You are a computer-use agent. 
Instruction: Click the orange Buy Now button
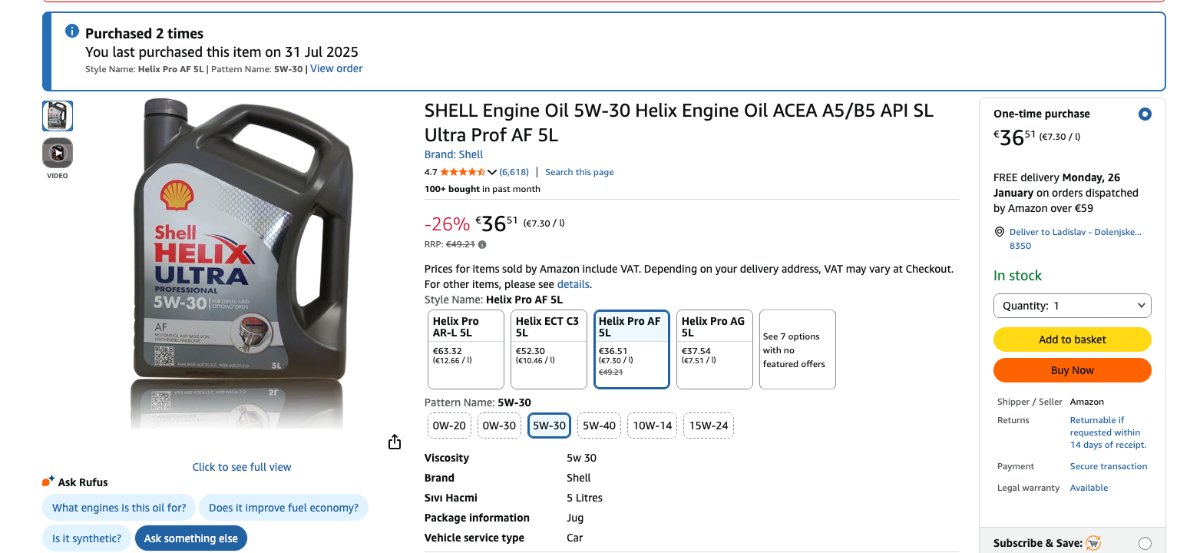pyautogui.click(x=1072, y=370)
